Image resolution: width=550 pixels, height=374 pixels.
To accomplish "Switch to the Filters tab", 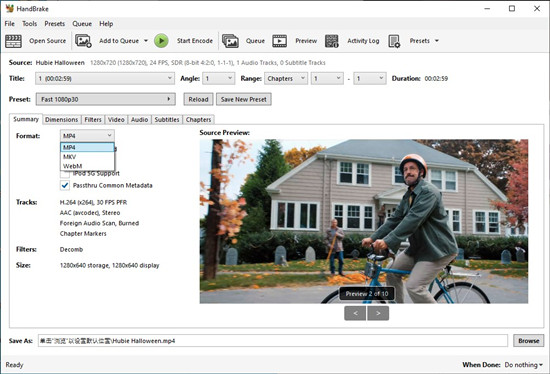I will click(x=93, y=120).
